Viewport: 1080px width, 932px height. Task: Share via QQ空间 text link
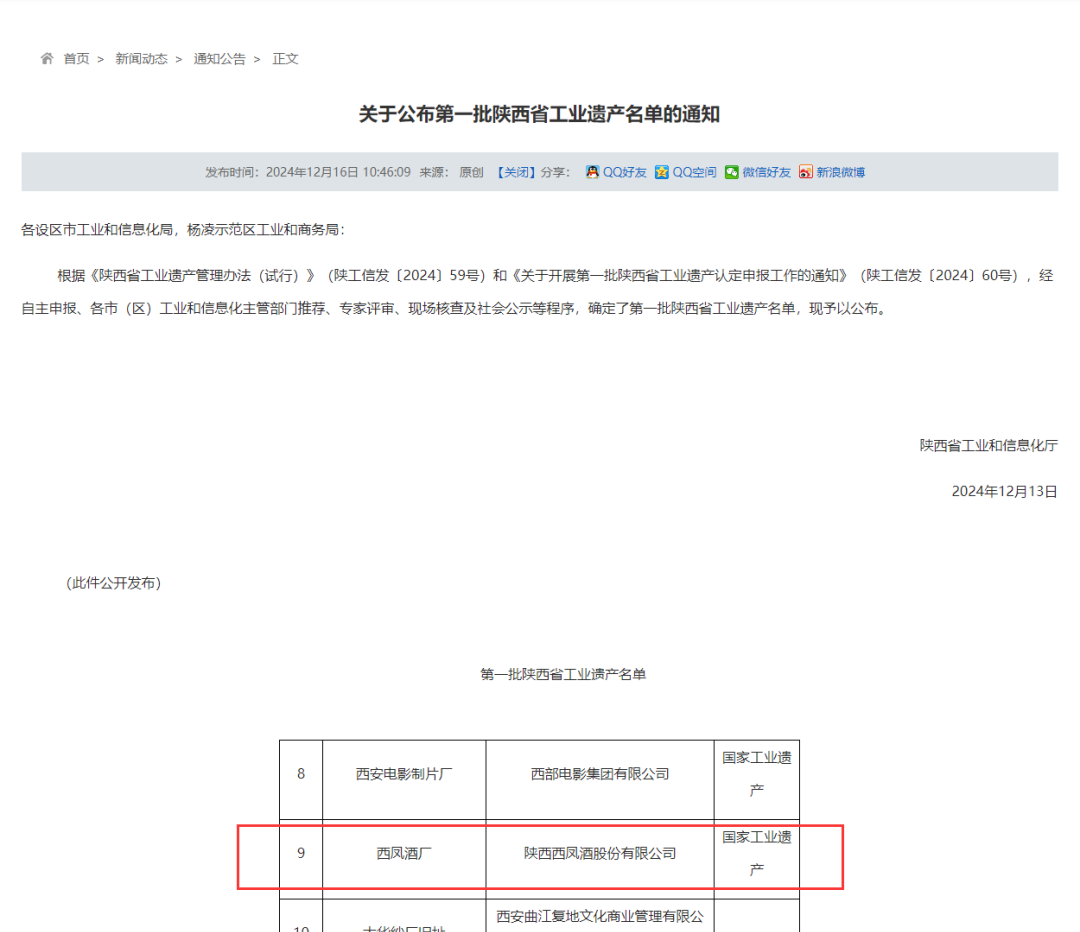(x=694, y=172)
